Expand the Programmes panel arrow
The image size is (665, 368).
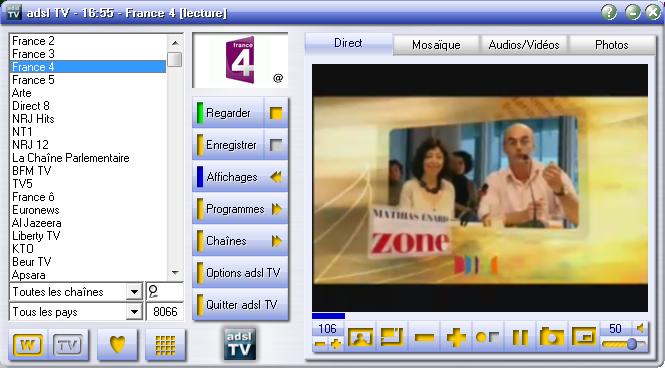click(277, 209)
